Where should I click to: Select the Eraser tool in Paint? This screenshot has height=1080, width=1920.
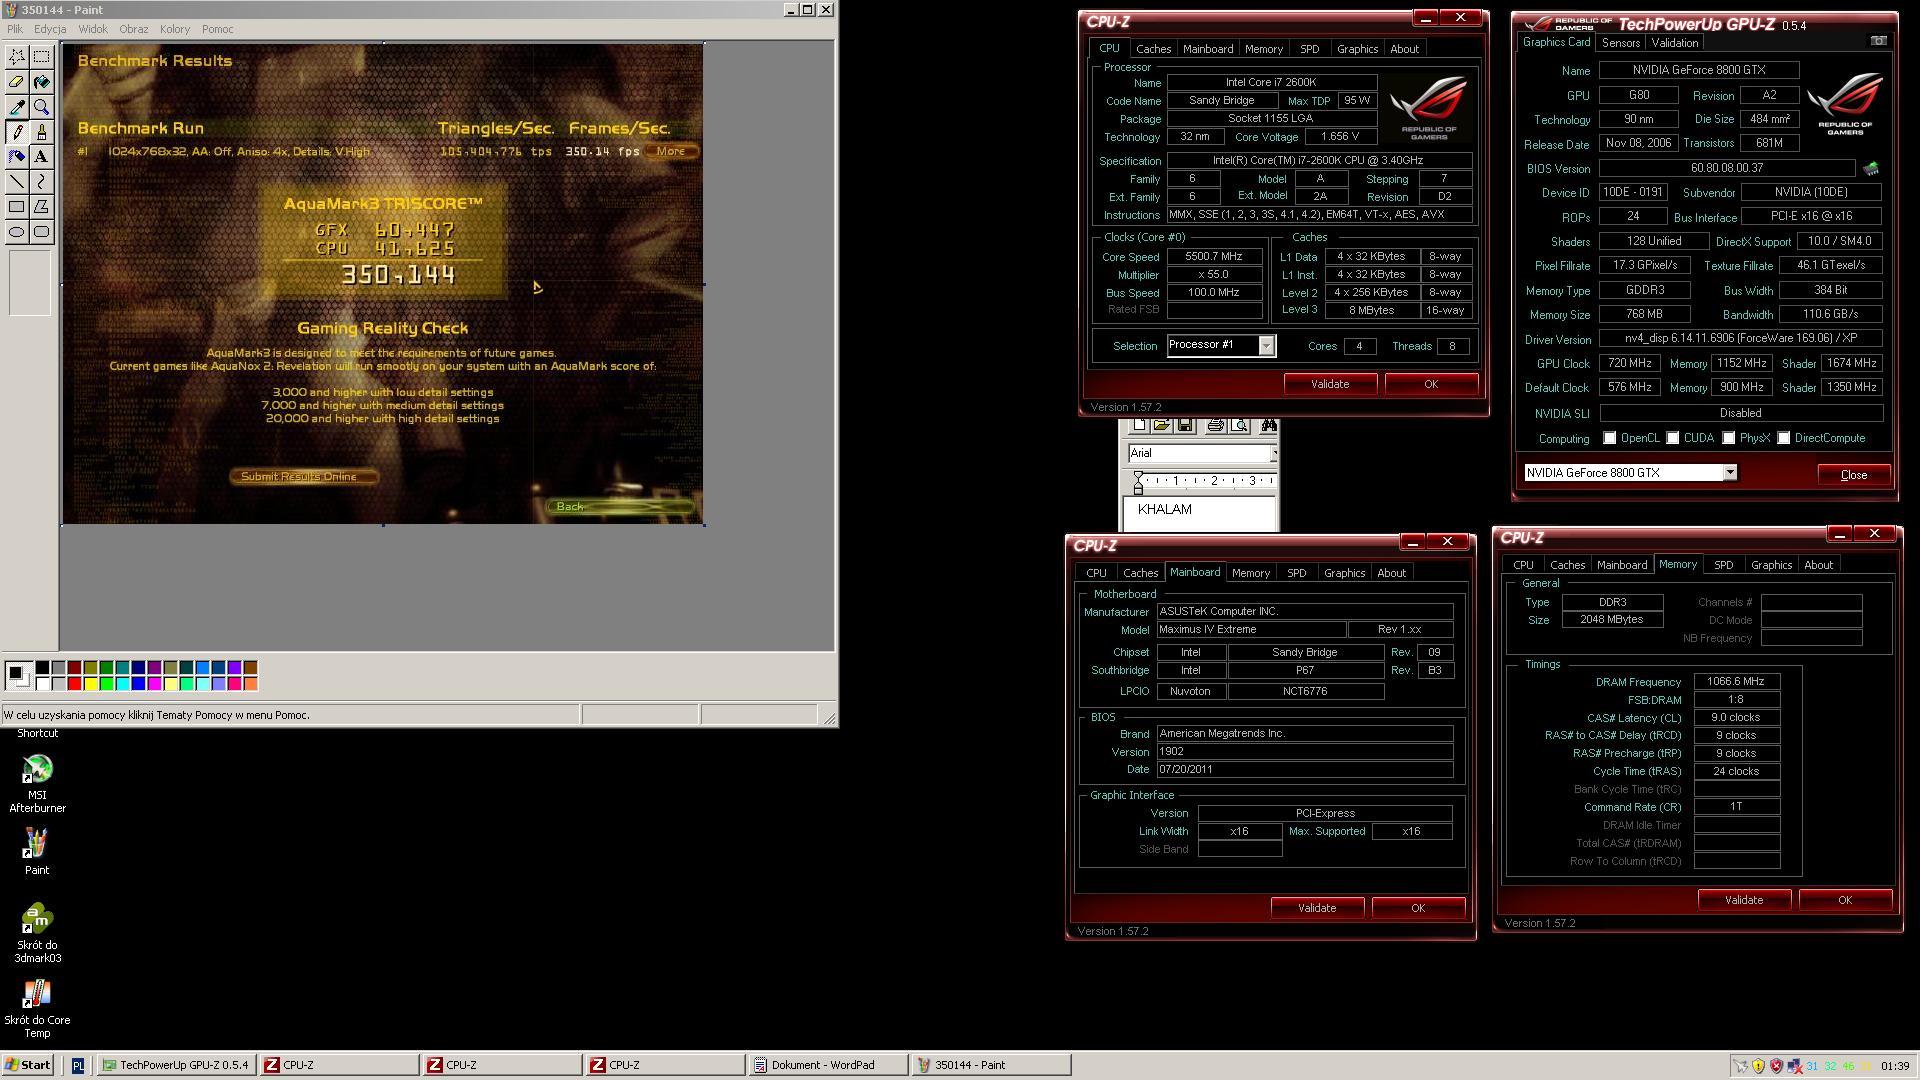17,82
